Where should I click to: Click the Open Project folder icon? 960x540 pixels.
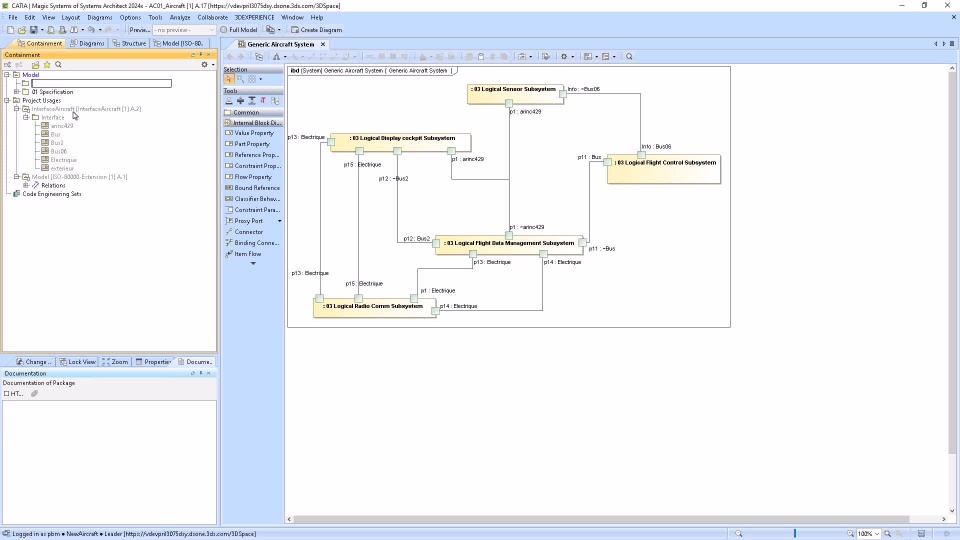coord(22,29)
